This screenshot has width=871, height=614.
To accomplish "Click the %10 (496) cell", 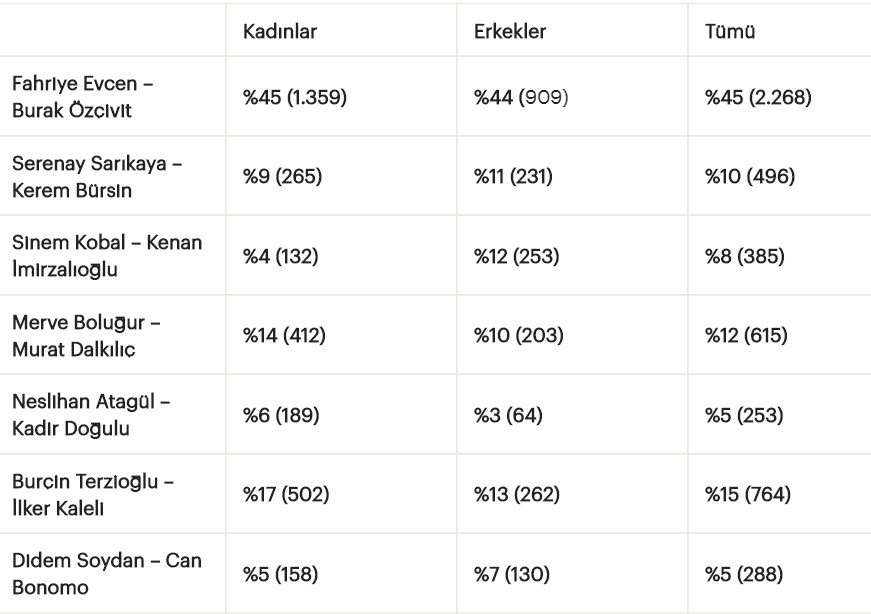I will click(750, 177).
